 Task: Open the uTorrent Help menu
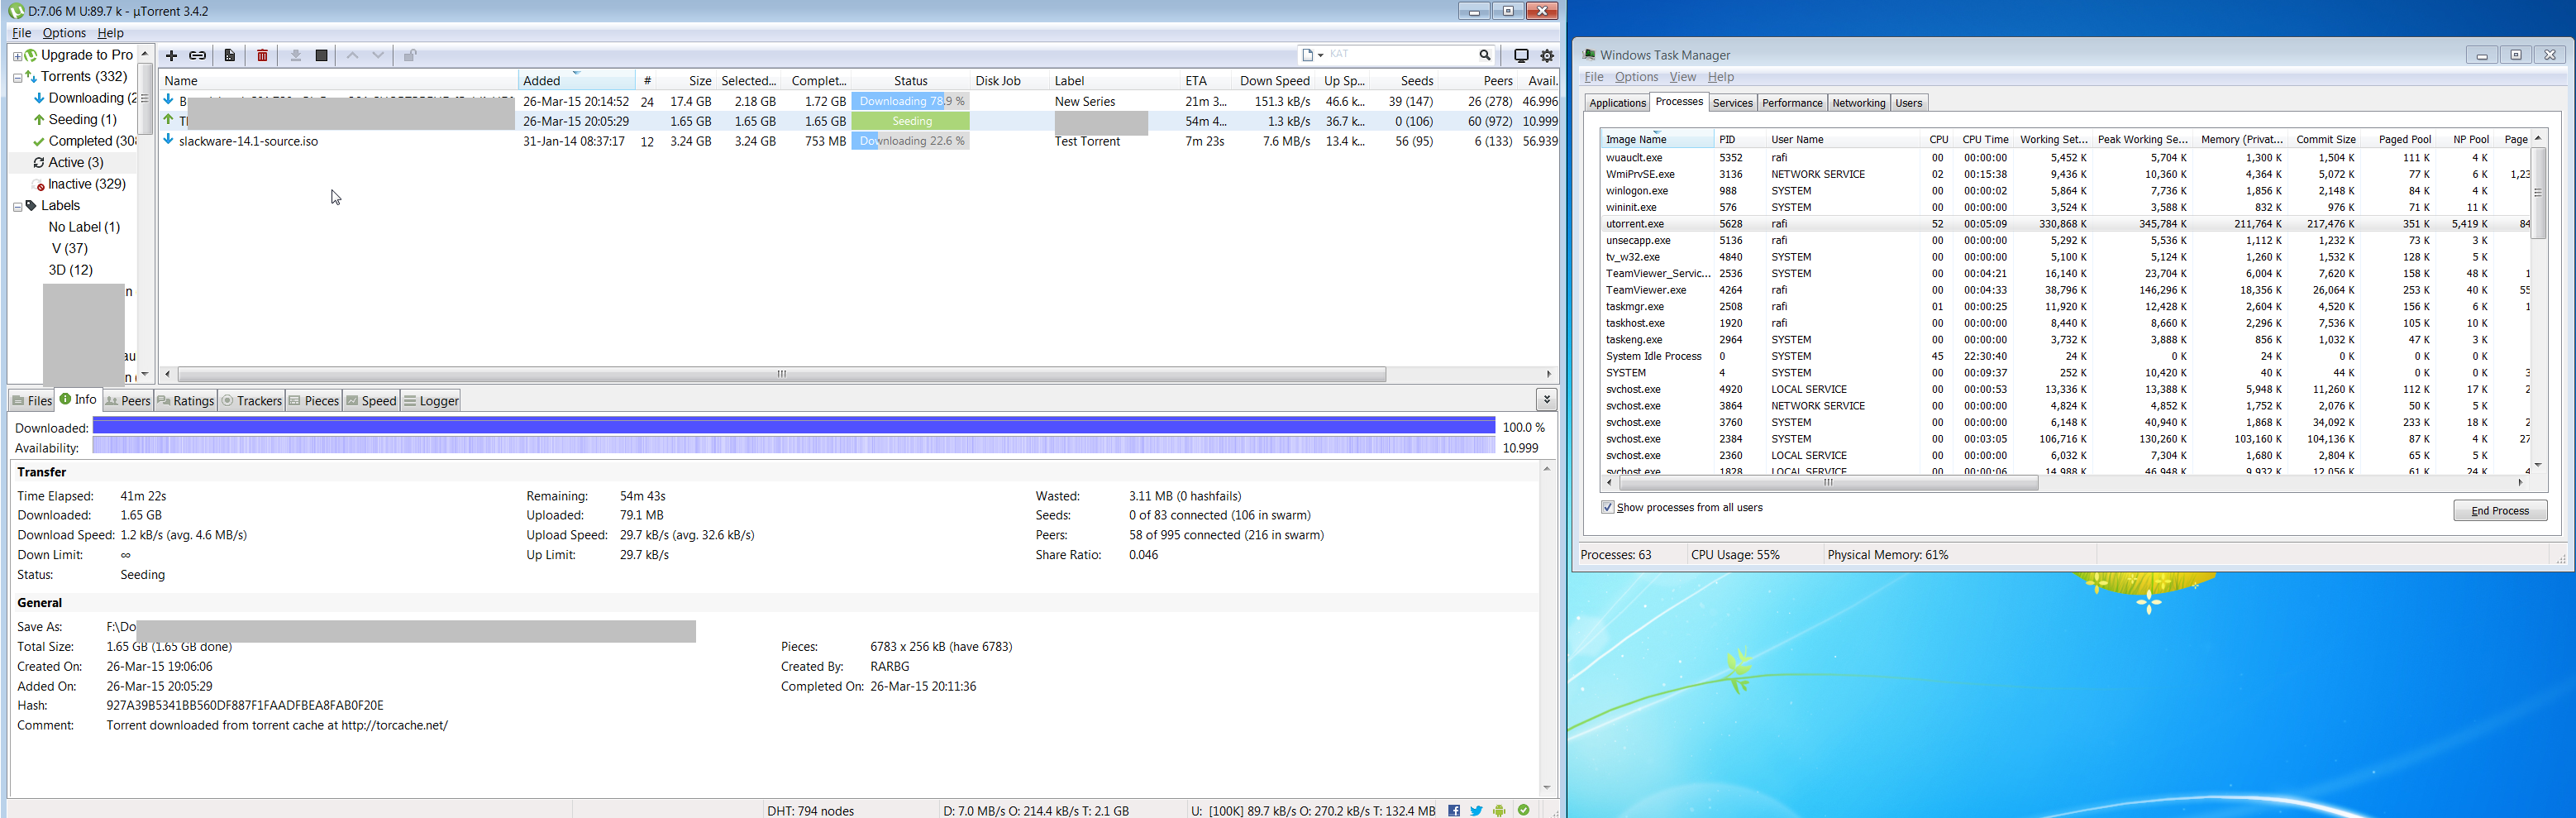[x=110, y=33]
